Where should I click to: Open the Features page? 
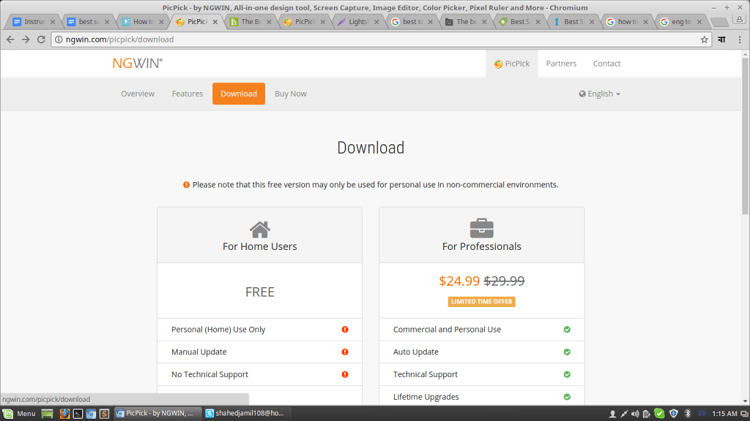pyautogui.click(x=188, y=94)
